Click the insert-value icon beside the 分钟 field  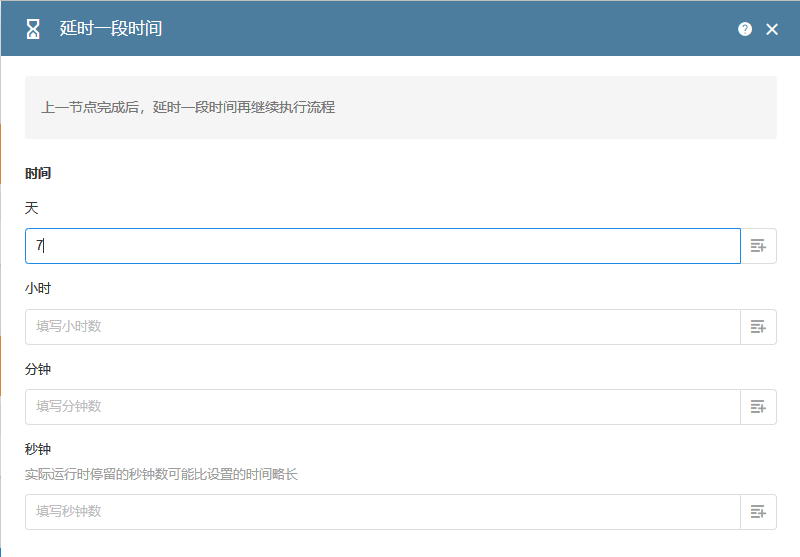point(758,407)
